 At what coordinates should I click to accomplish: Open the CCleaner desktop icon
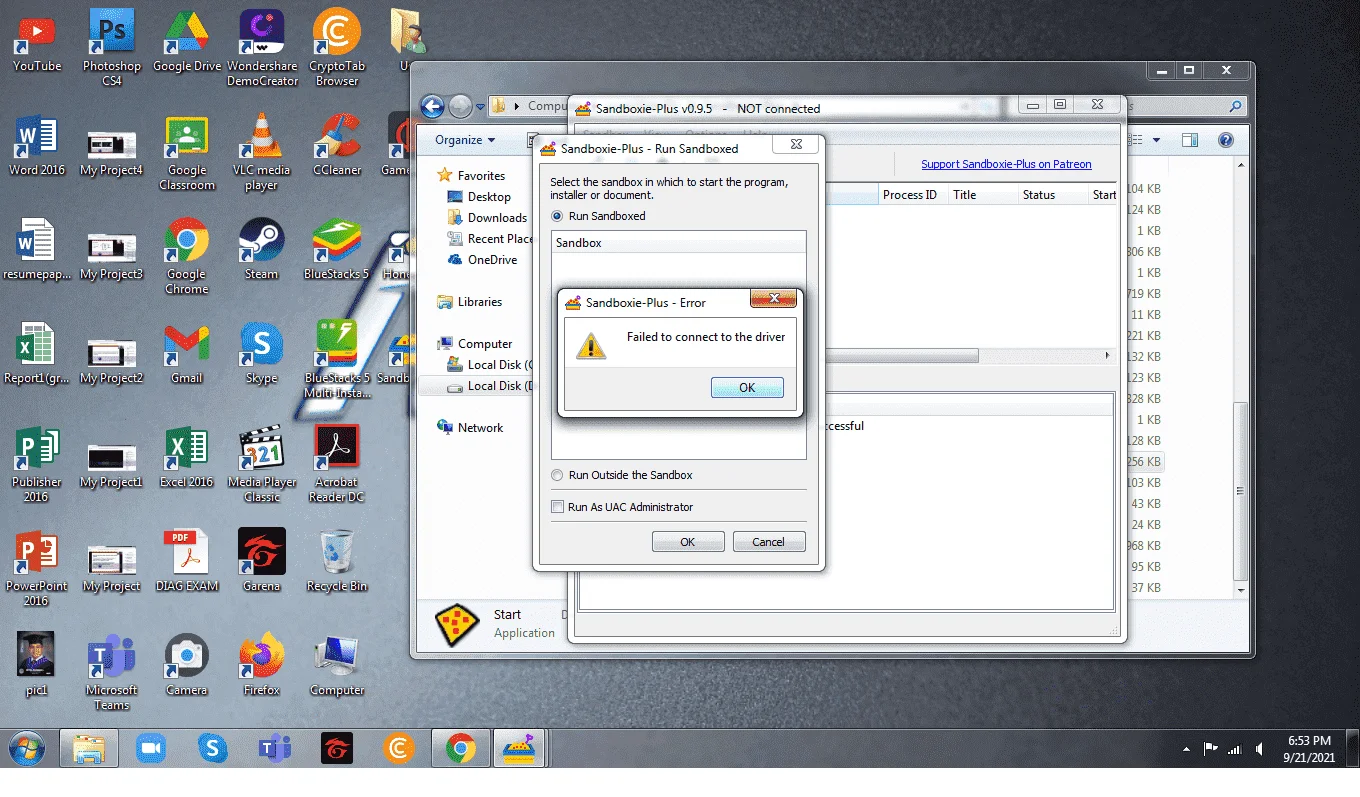337,146
